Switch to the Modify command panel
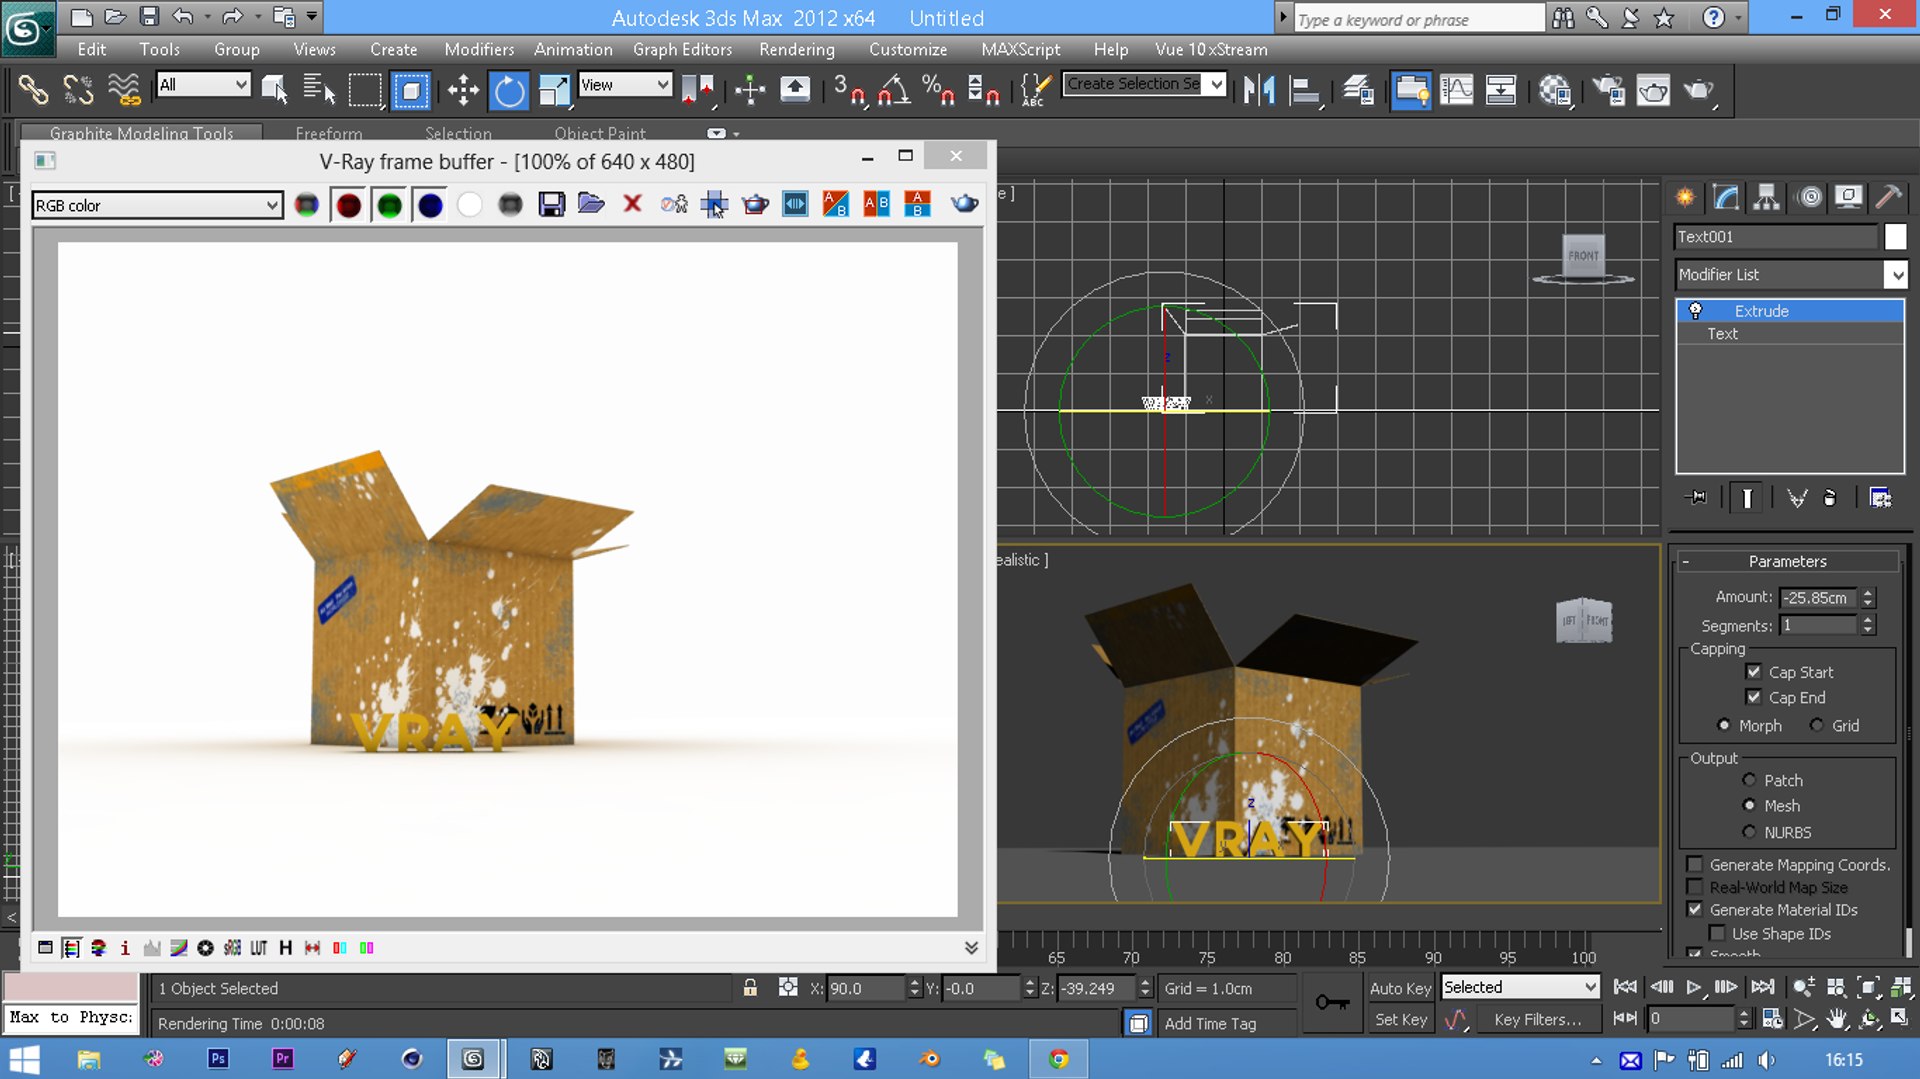 [x=1726, y=197]
